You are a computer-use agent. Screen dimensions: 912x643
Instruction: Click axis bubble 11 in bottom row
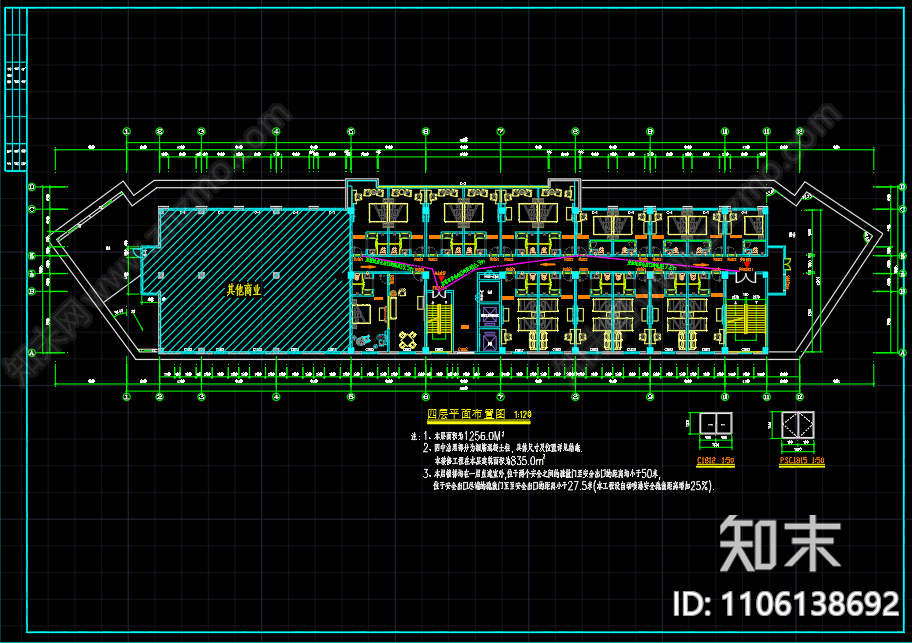767,397
